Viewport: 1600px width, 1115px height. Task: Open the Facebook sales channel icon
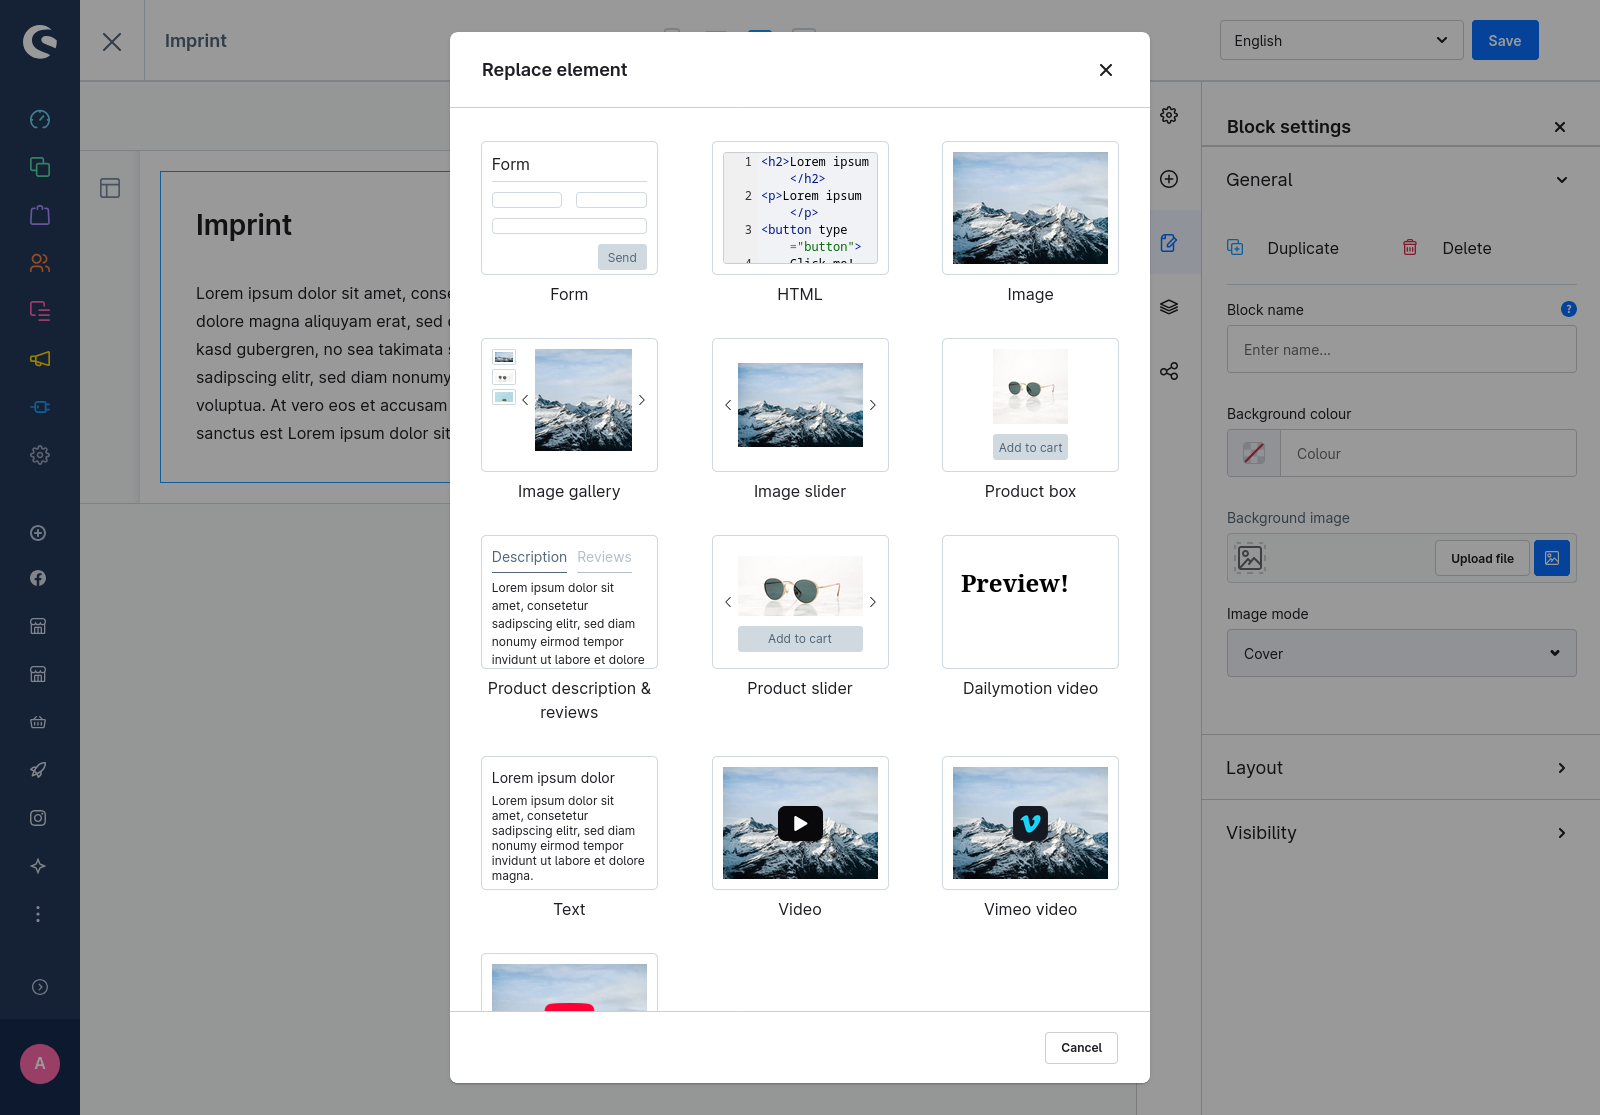[x=38, y=578]
